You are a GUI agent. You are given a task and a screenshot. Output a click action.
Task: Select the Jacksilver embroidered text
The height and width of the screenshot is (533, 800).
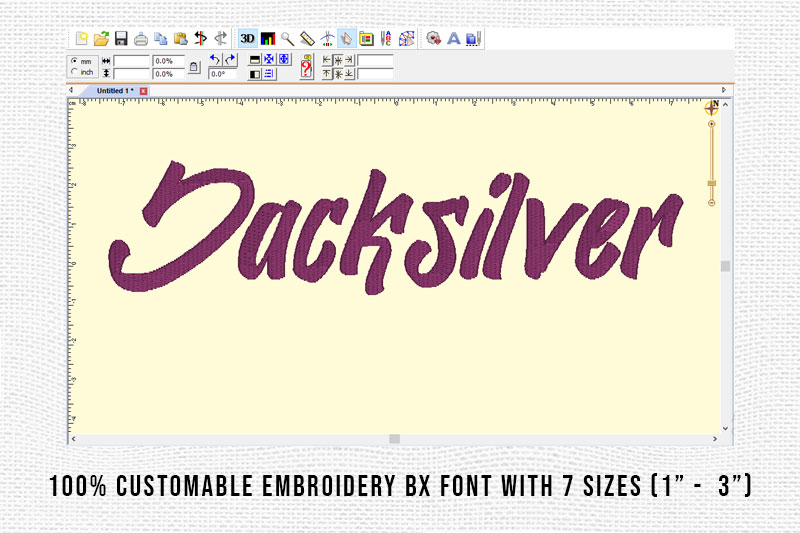click(395, 227)
